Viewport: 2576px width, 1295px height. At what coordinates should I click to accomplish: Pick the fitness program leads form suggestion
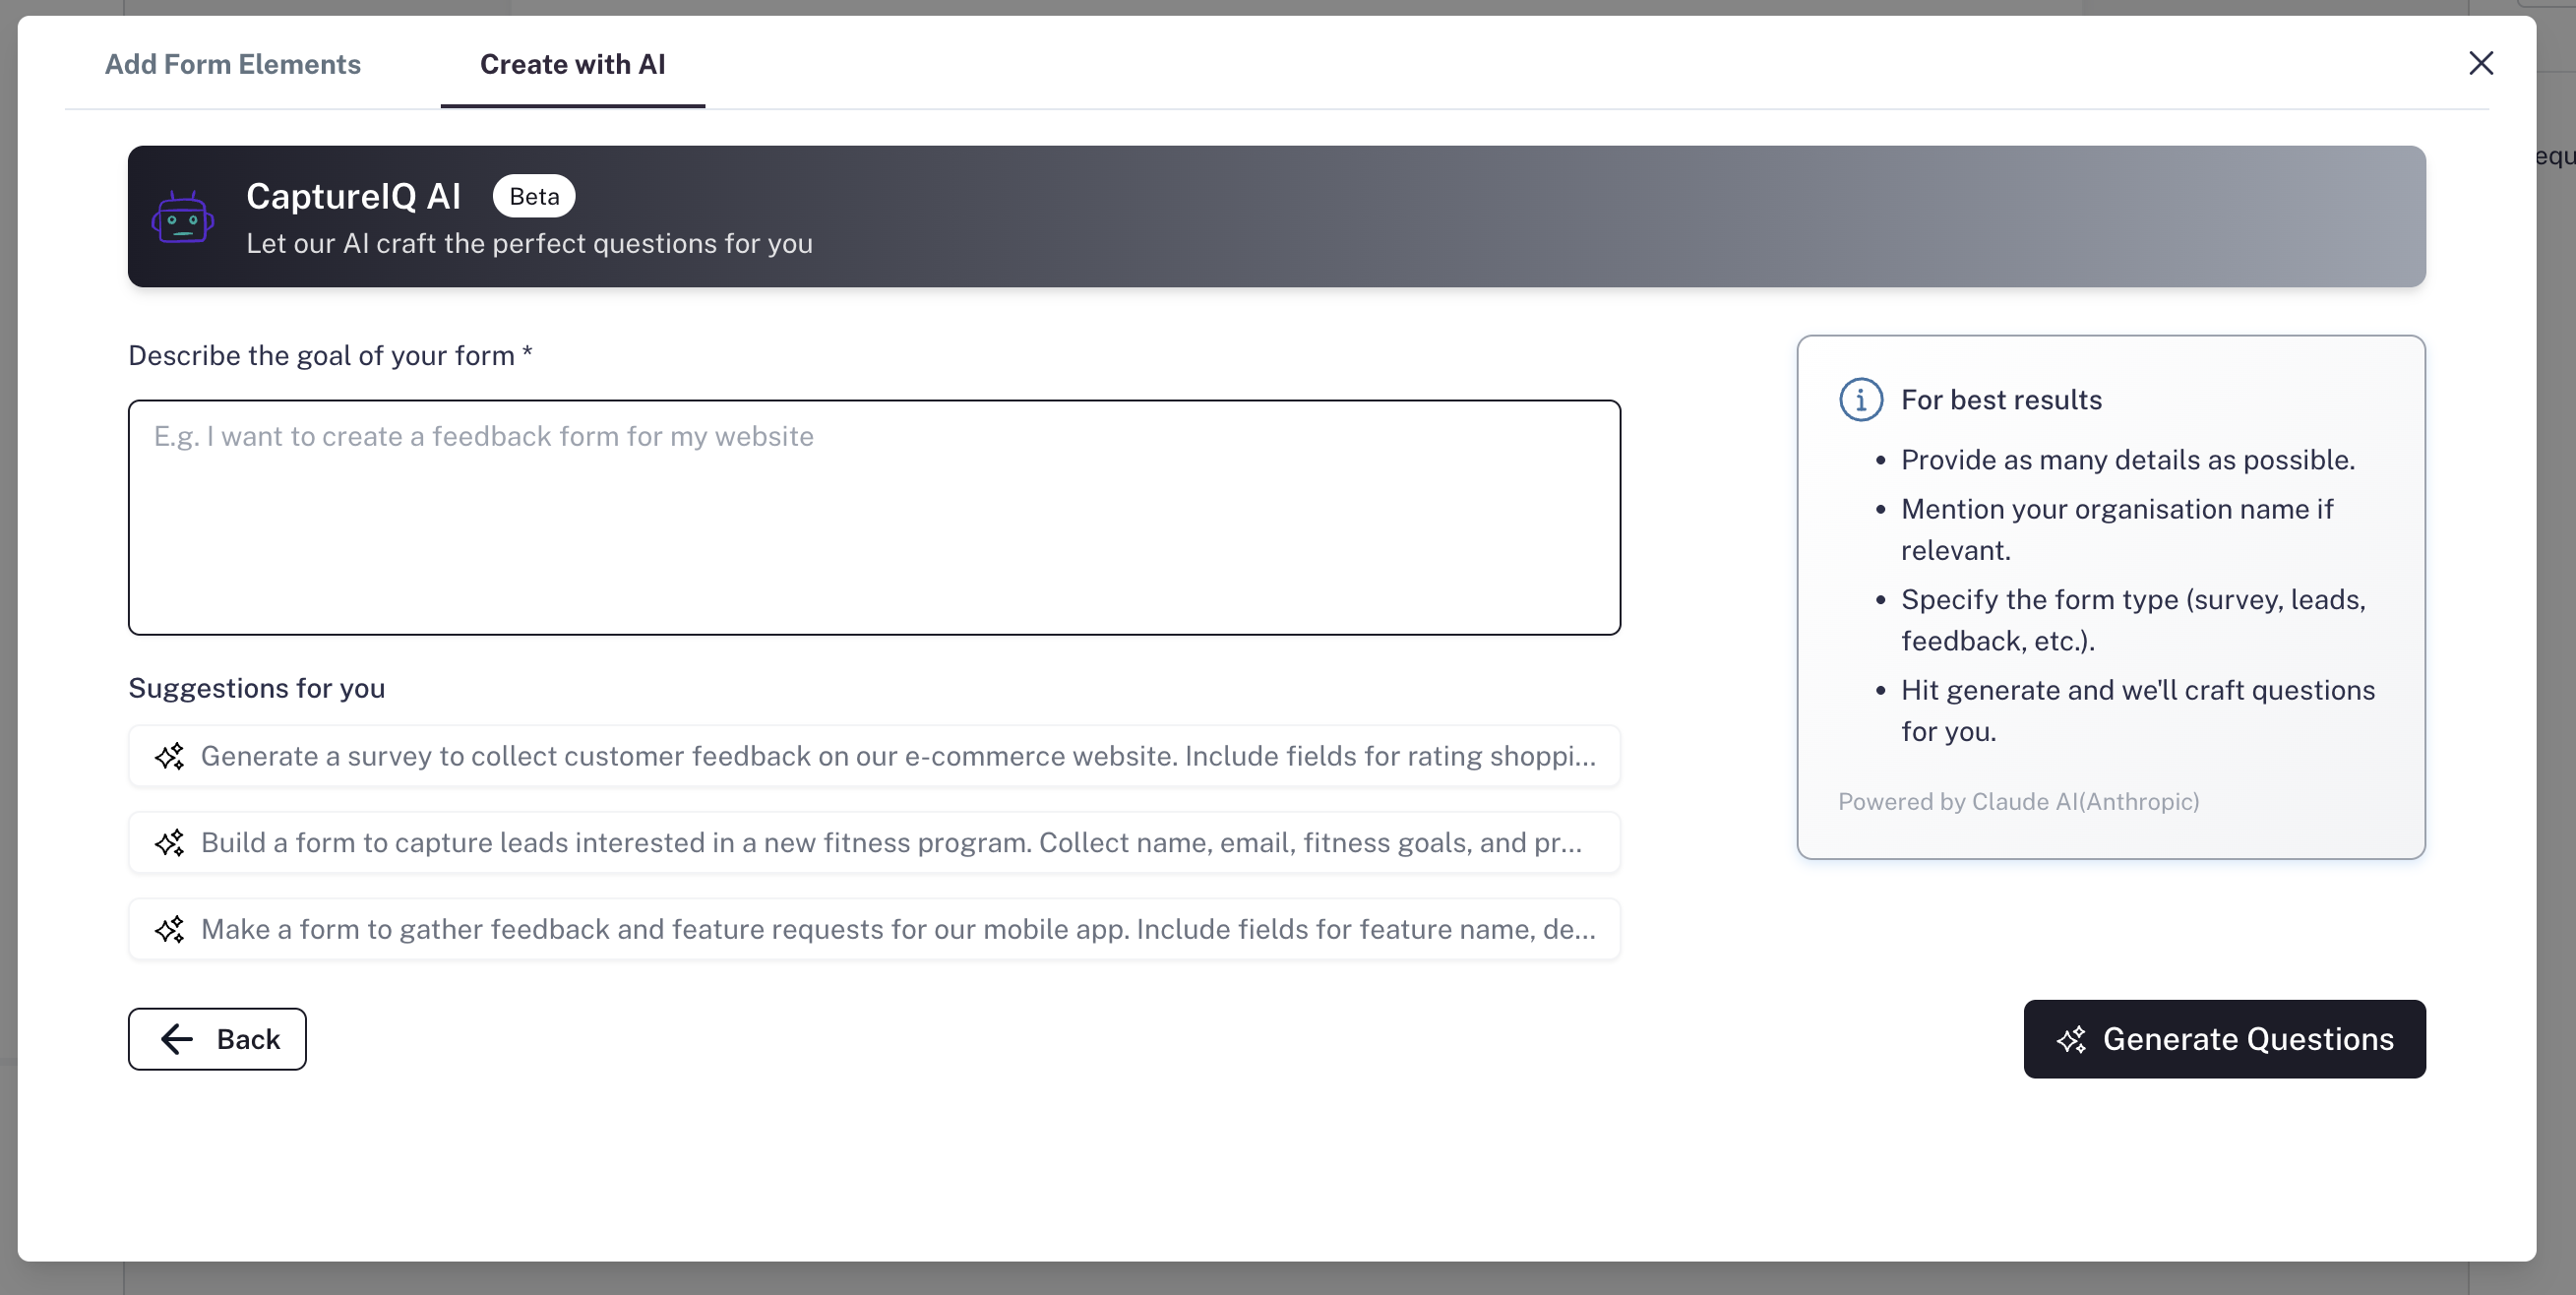click(890, 843)
